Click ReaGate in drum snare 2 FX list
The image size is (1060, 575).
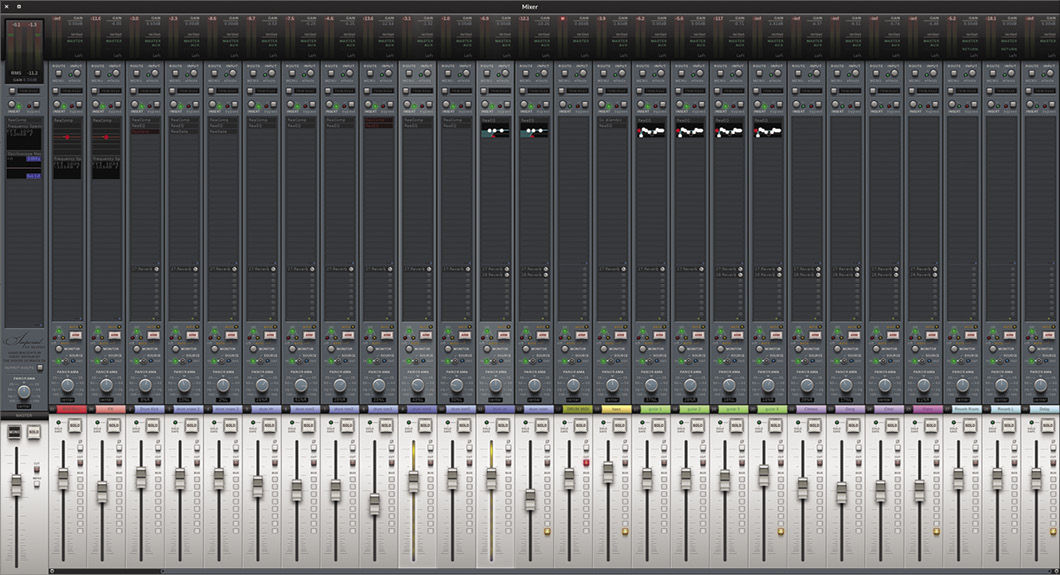223,132
